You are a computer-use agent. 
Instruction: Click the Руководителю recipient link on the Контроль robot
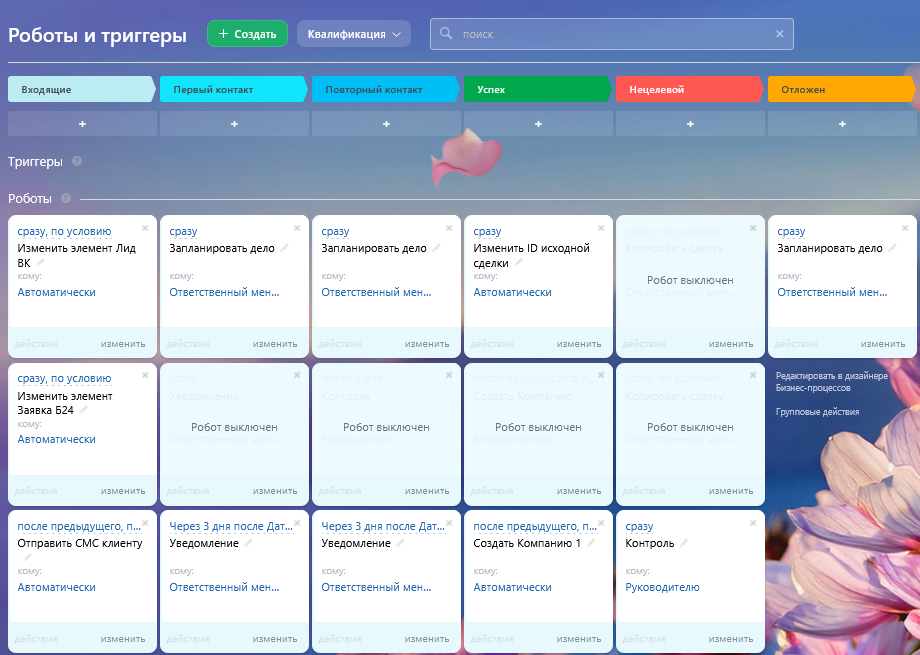coord(662,587)
